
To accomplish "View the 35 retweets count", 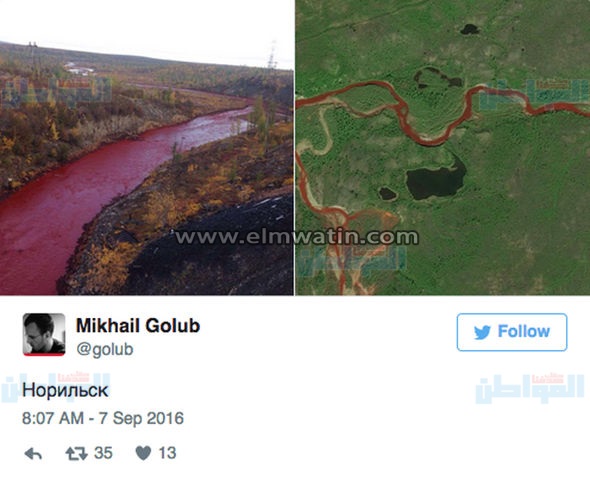I will (103, 453).
